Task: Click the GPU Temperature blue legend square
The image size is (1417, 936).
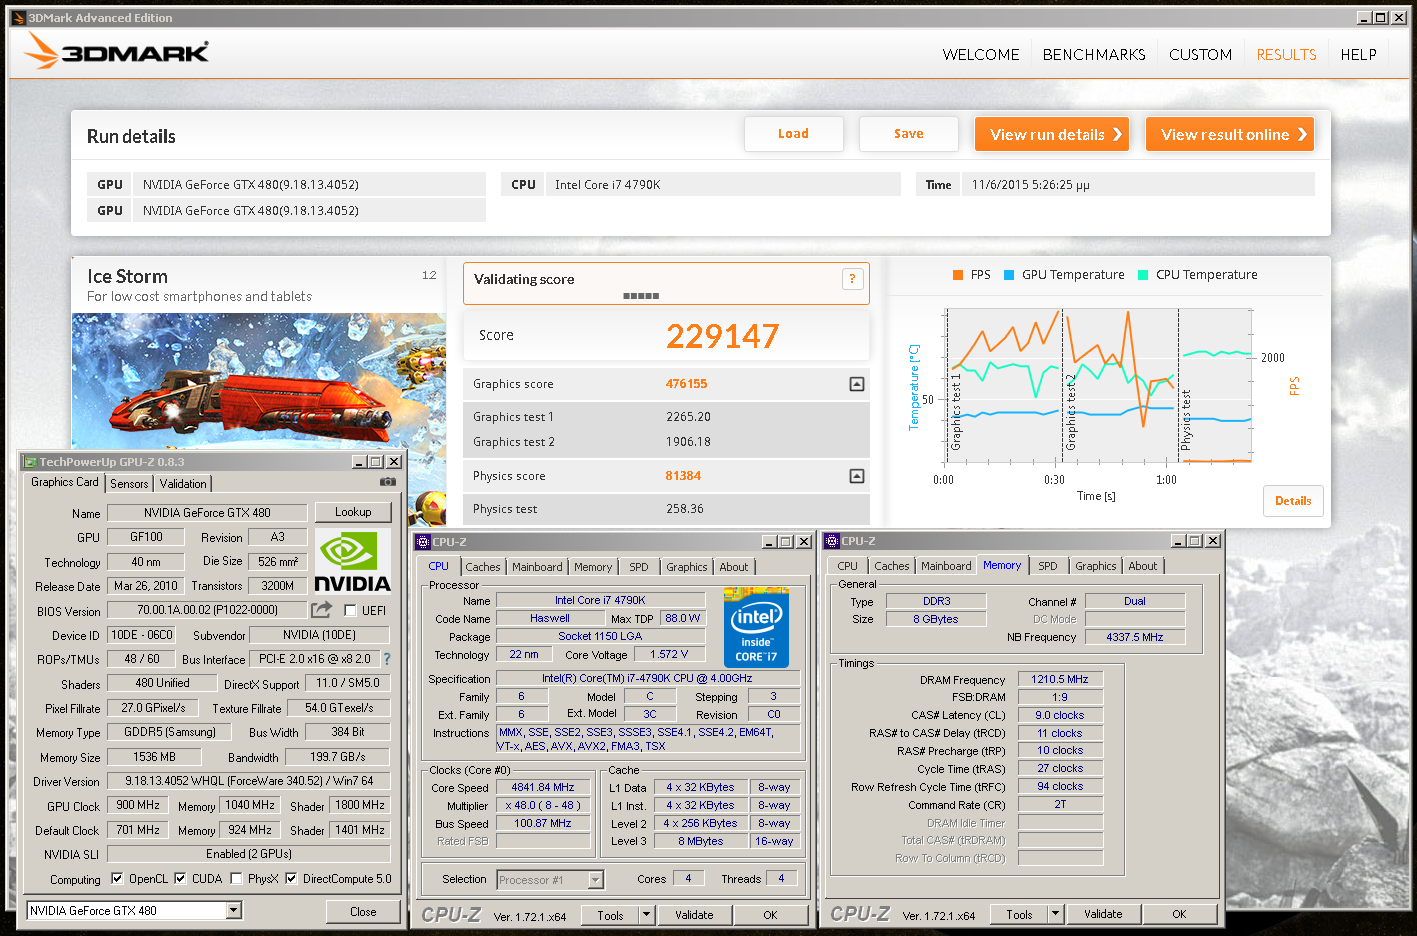Action: point(1009,275)
